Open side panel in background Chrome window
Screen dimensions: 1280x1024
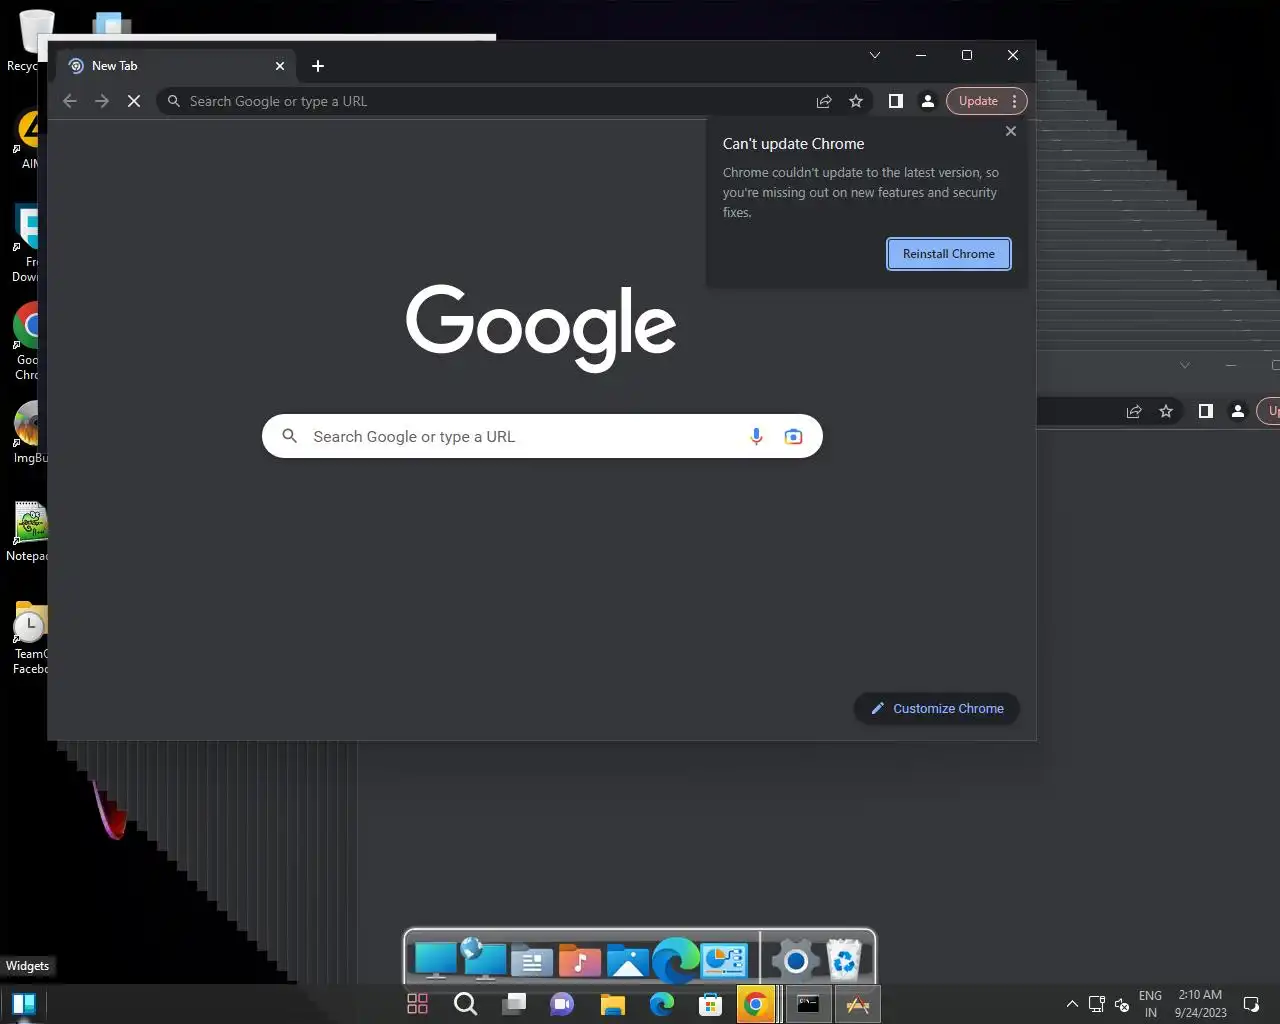[x=1206, y=411]
